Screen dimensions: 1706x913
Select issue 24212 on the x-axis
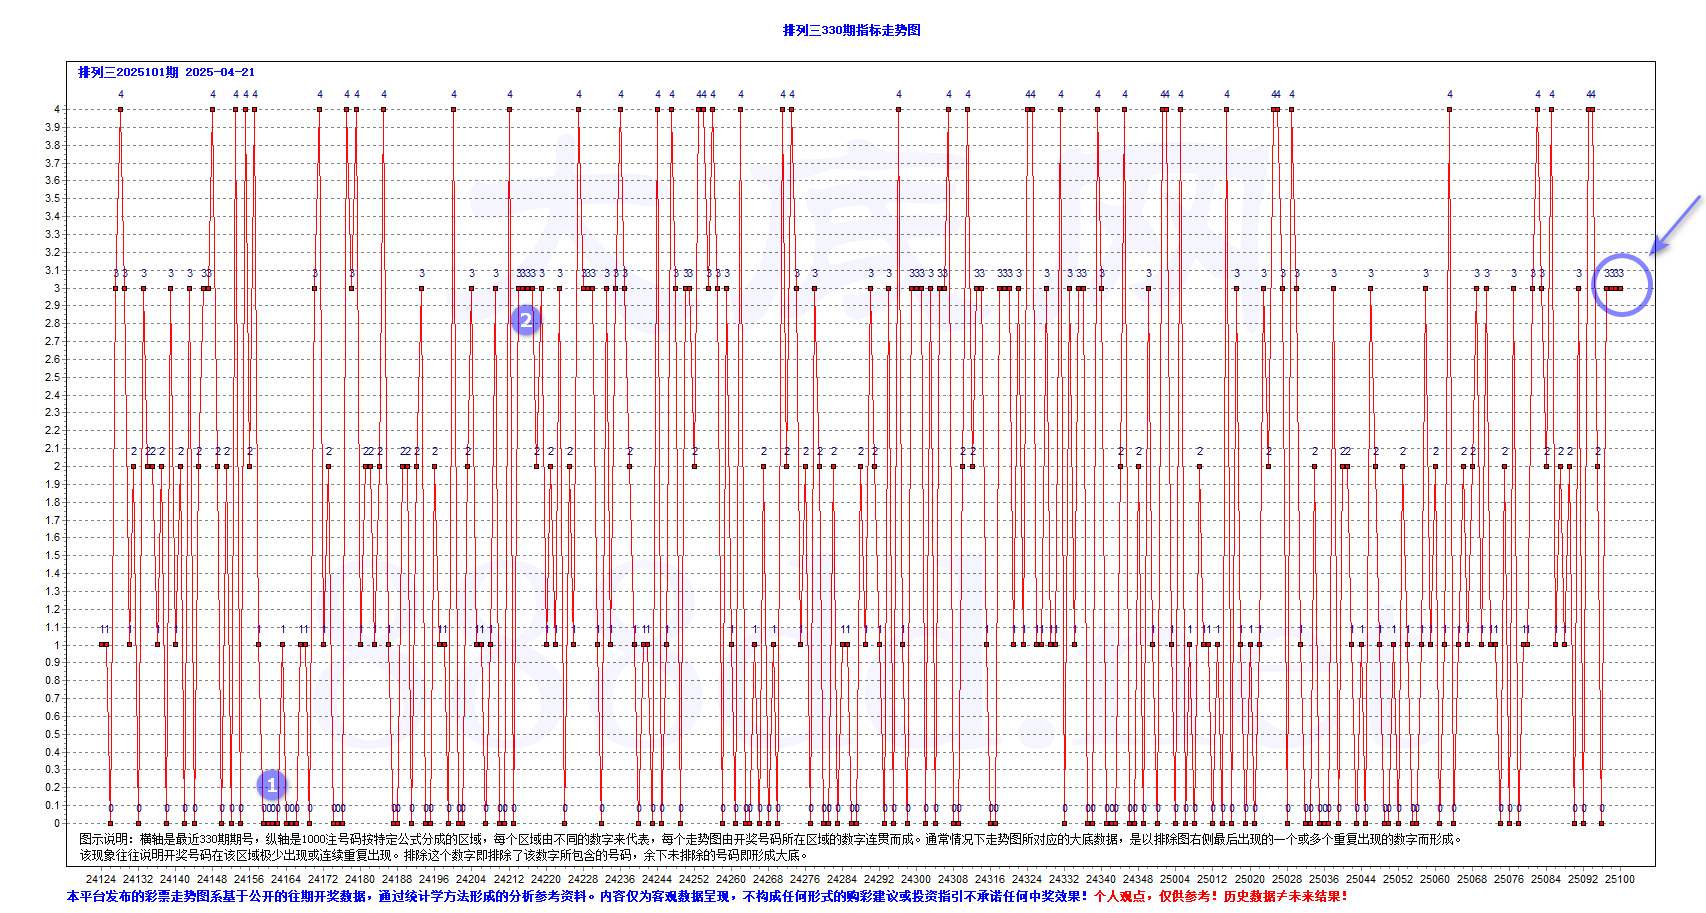(509, 879)
